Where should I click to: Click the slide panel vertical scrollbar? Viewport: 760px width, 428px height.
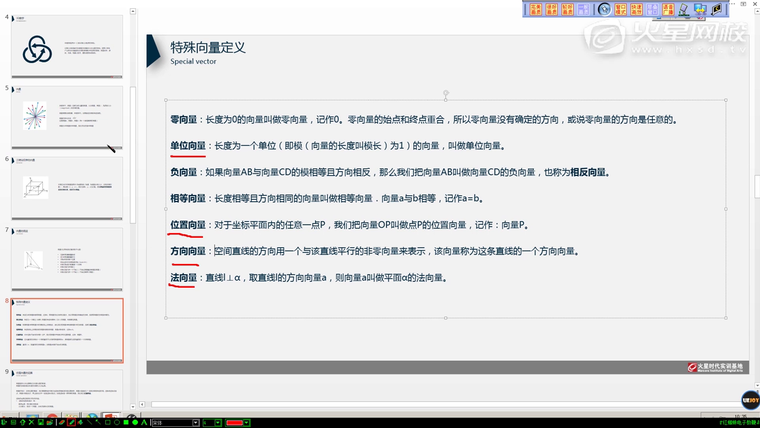tap(132, 150)
